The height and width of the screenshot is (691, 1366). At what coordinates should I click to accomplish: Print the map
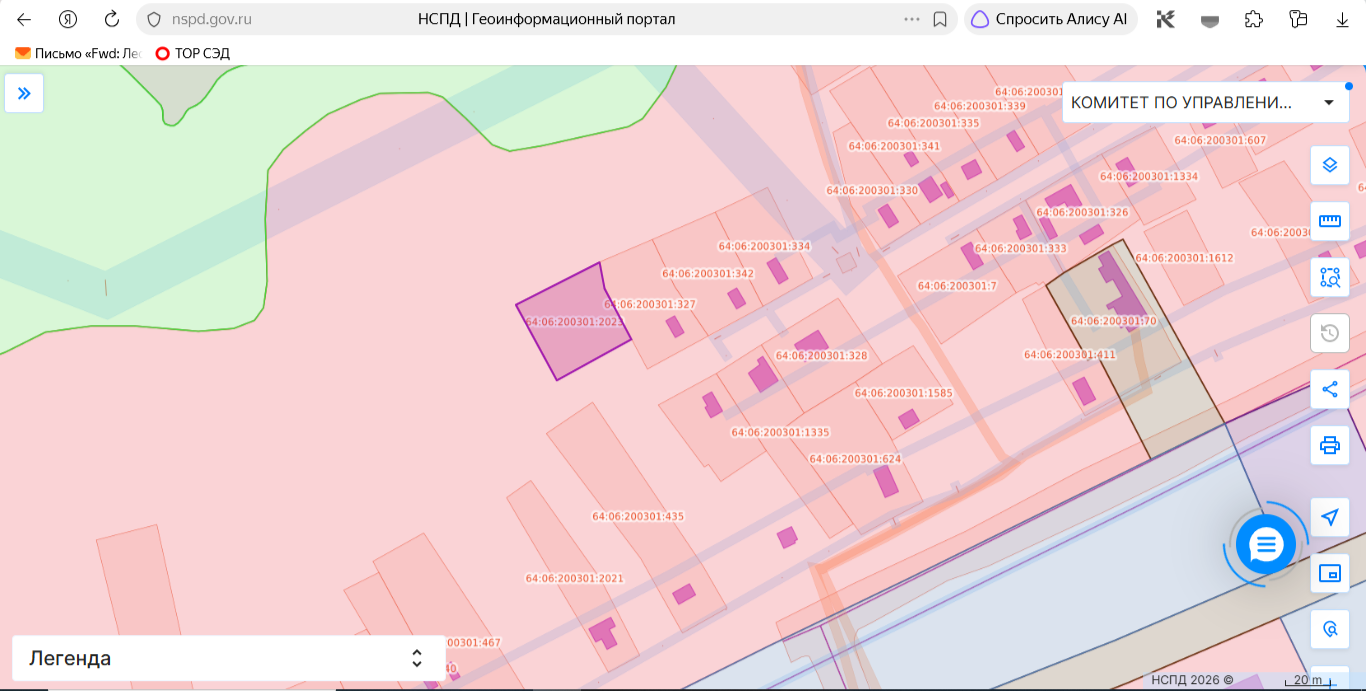click(x=1329, y=445)
